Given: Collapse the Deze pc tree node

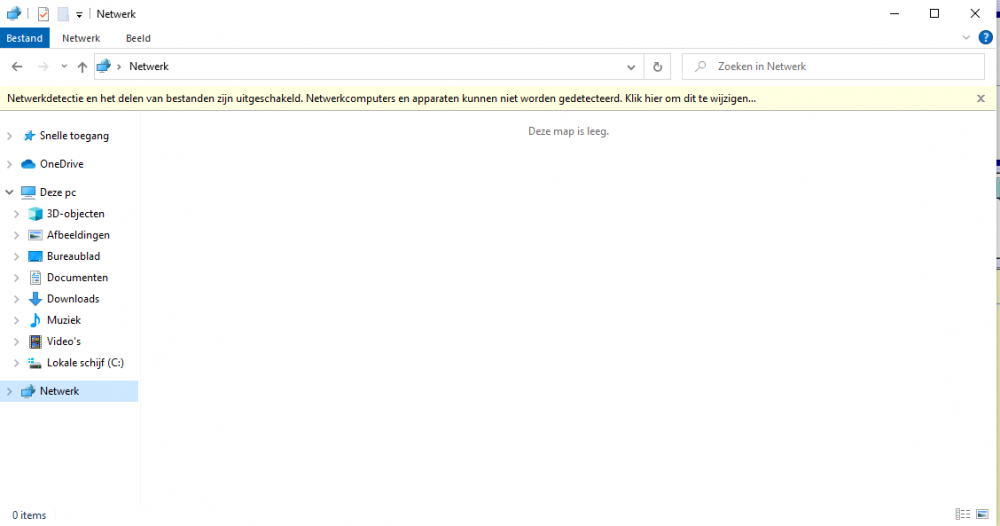Looking at the screenshot, I should coord(10,192).
